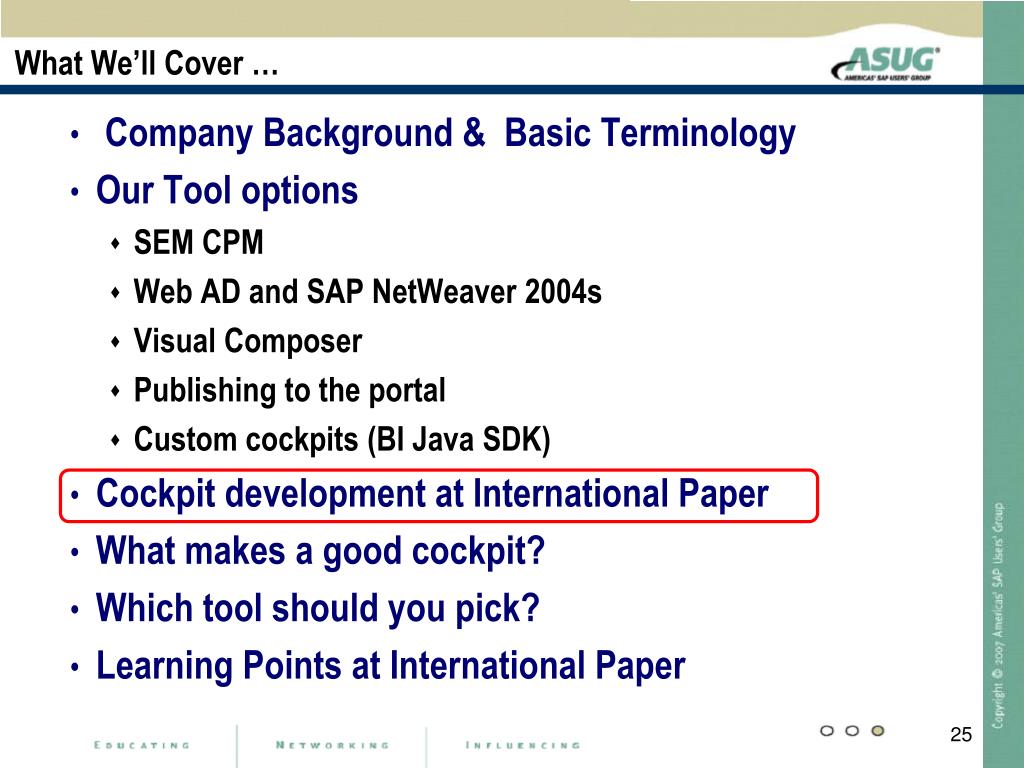Click "Networking" in the footer

tap(332, 745)
